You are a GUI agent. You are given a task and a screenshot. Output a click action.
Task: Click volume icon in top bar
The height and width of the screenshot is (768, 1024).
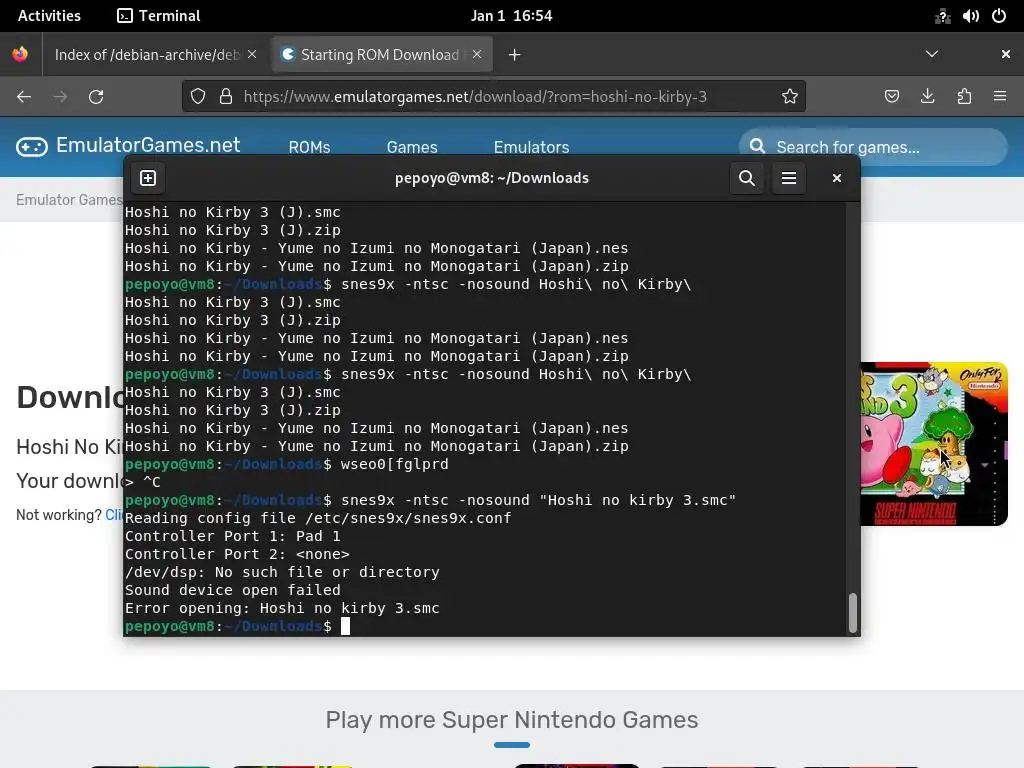click(x=970, y=16)
